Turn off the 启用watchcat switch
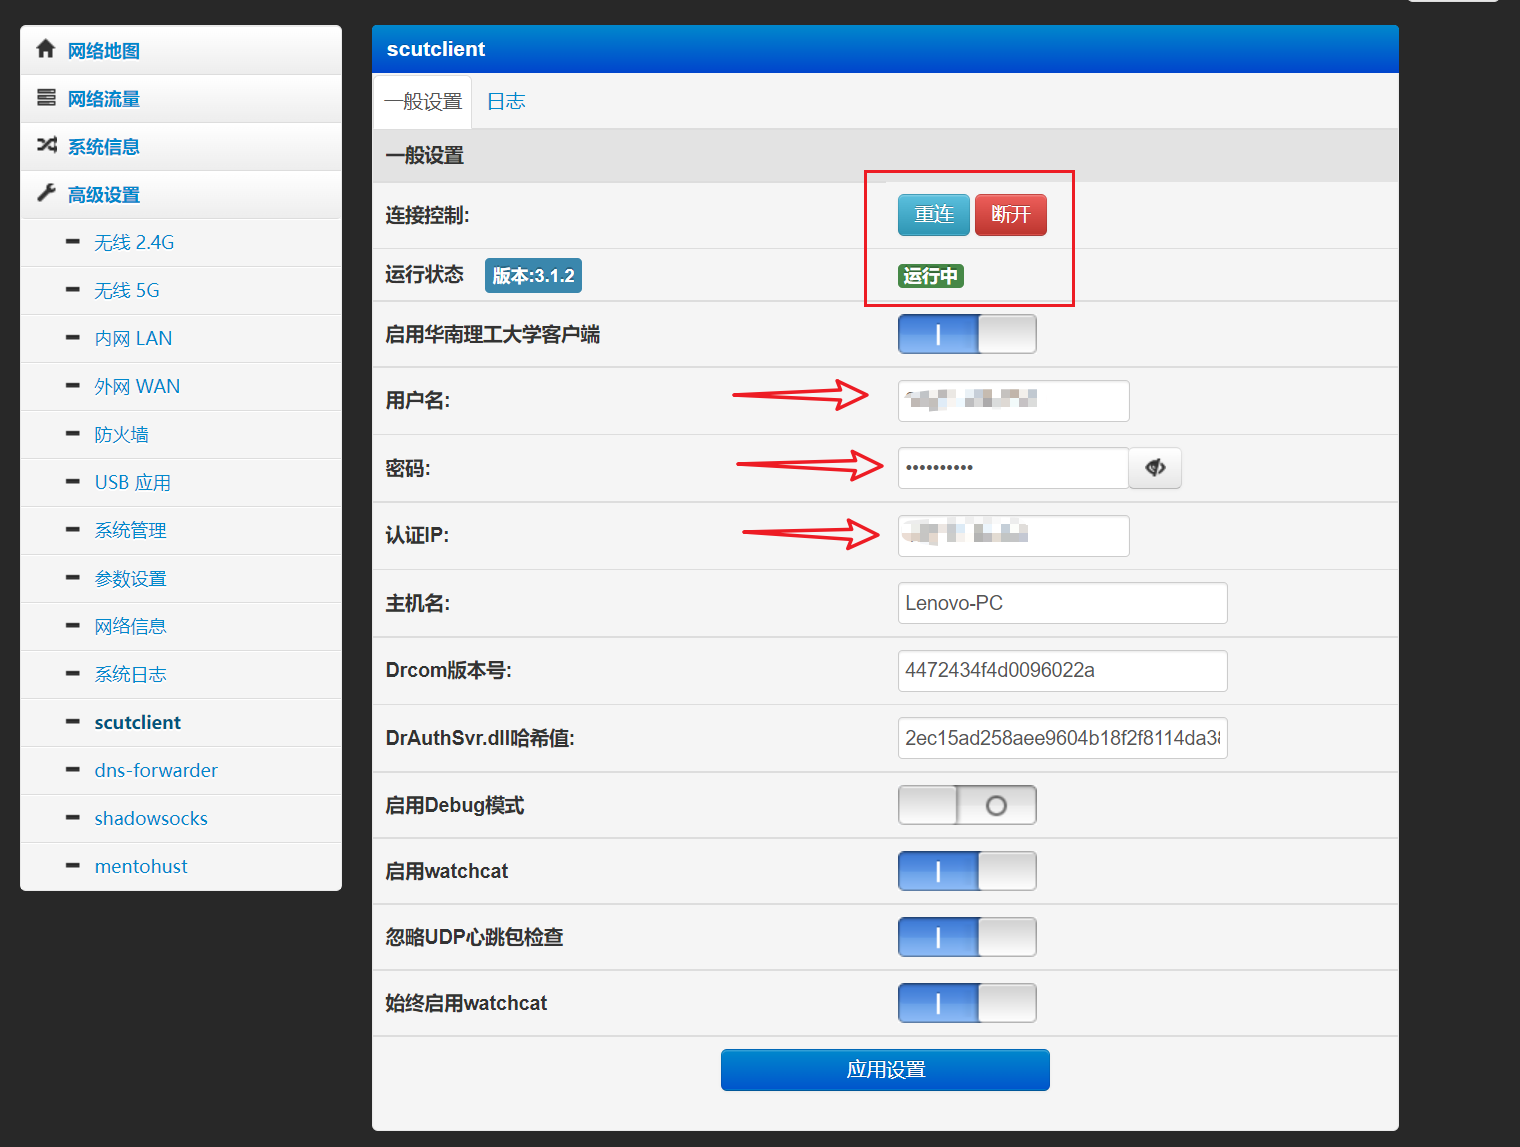1520x1147 pixels. tap(966, 871)
